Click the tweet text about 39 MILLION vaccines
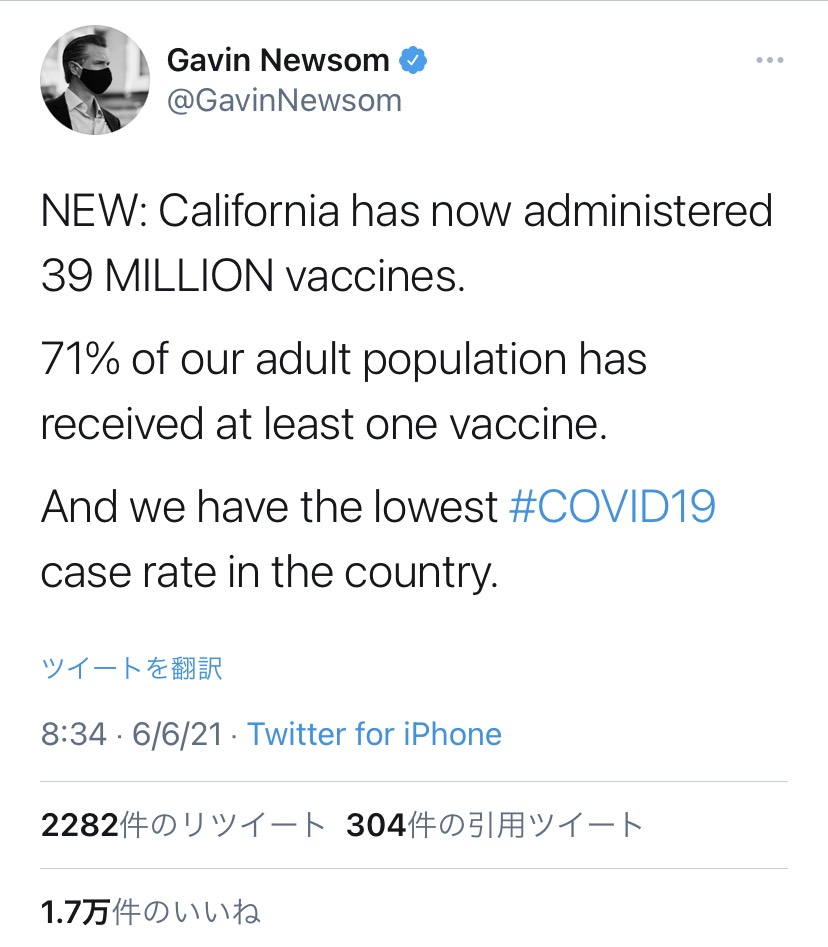 point(253,276)
